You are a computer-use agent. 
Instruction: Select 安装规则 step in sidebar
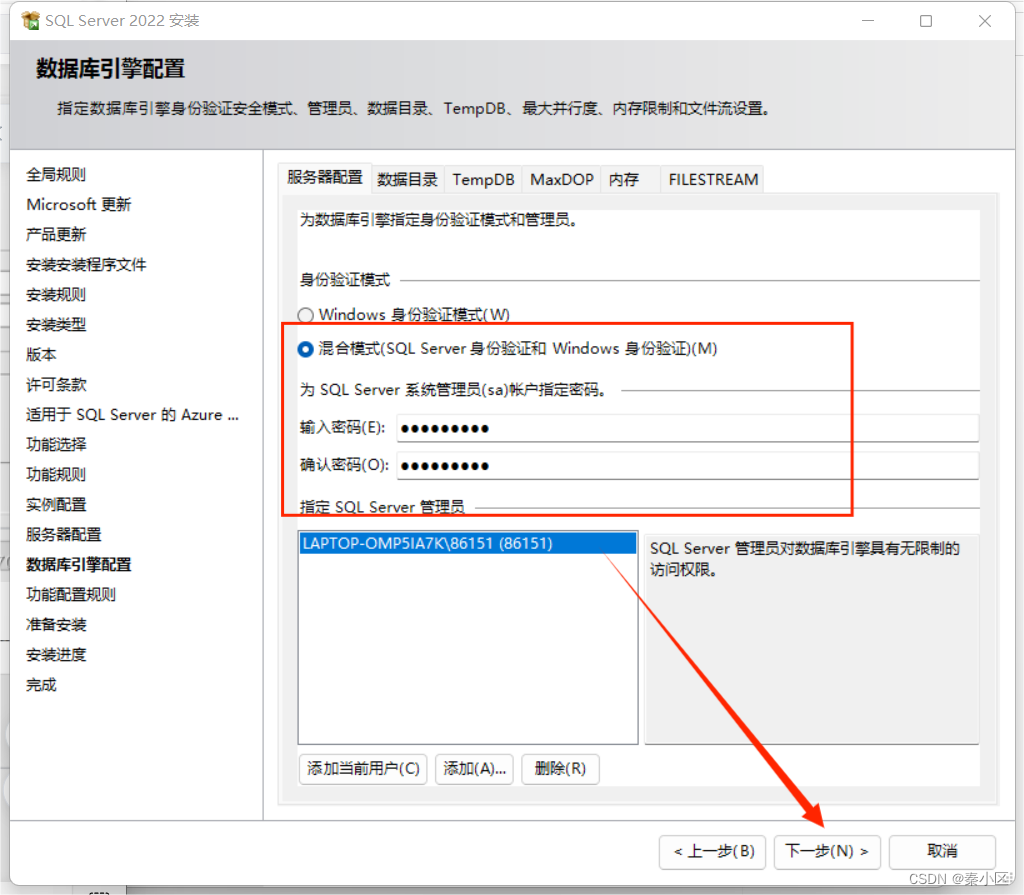pos(56,295)
